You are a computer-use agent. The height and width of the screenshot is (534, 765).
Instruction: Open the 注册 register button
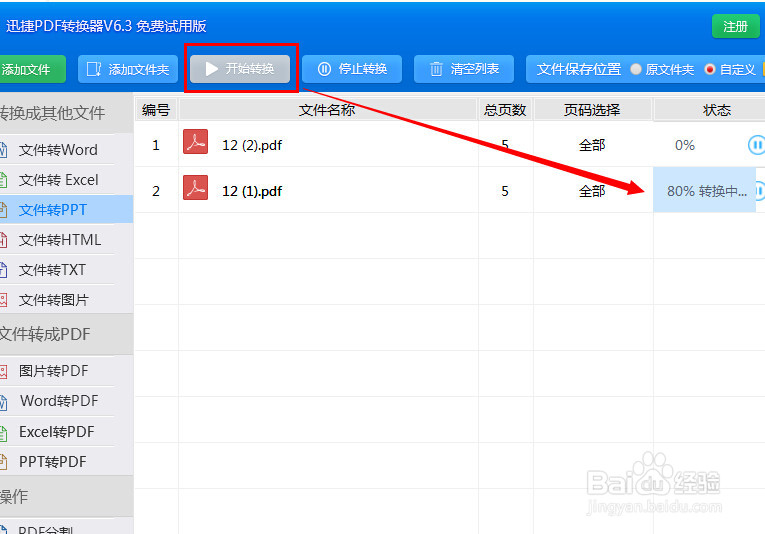pyautogui.click(x=735, y=26)
